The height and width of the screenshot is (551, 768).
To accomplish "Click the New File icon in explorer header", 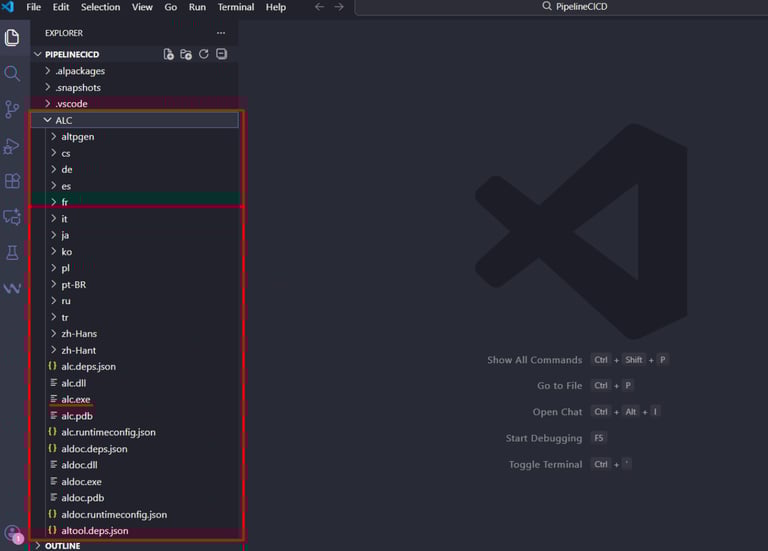I will click(x=168, y=54).
